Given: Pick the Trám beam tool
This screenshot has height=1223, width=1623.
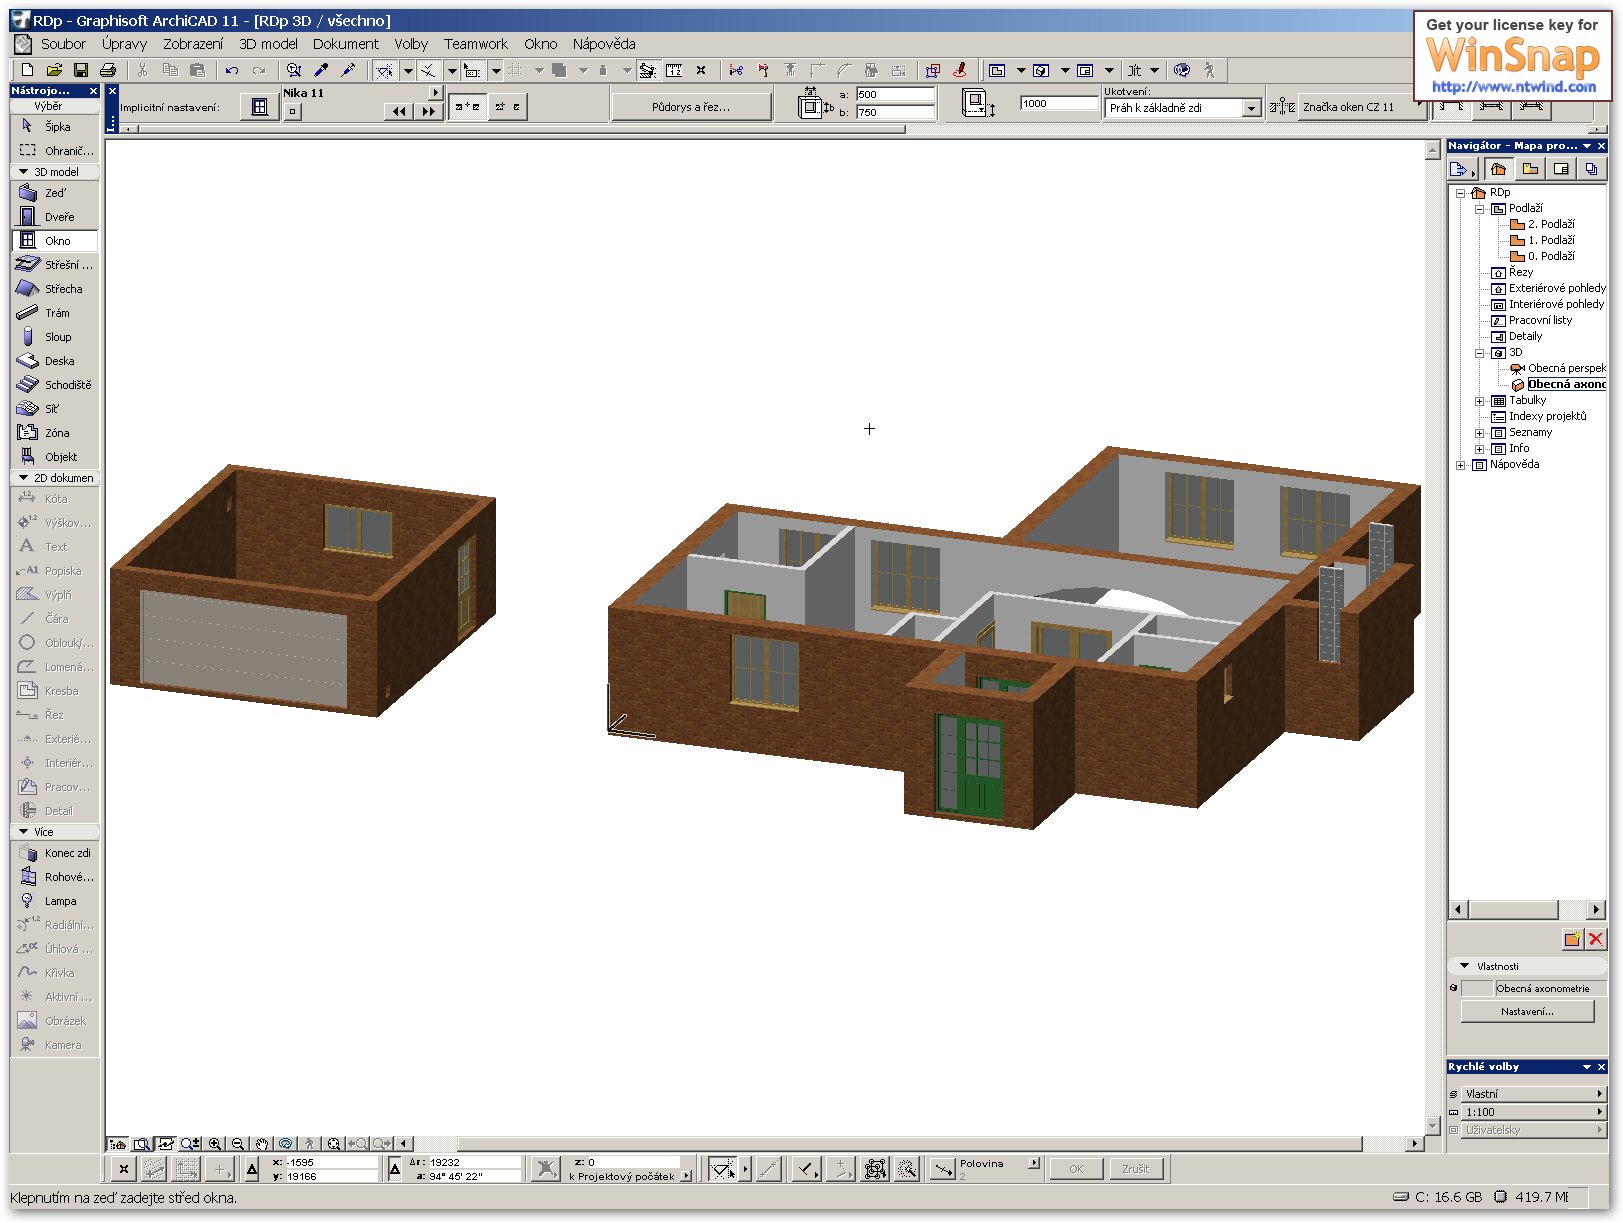Looking at the screenshot, I should [x=55, y=313].
